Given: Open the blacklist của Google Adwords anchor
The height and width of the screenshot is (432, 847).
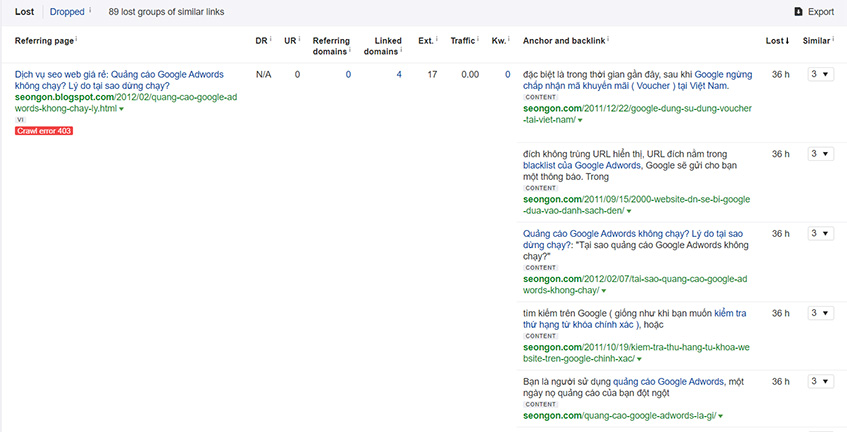Looking at the screenshot, I should click(x=582, y=165).
